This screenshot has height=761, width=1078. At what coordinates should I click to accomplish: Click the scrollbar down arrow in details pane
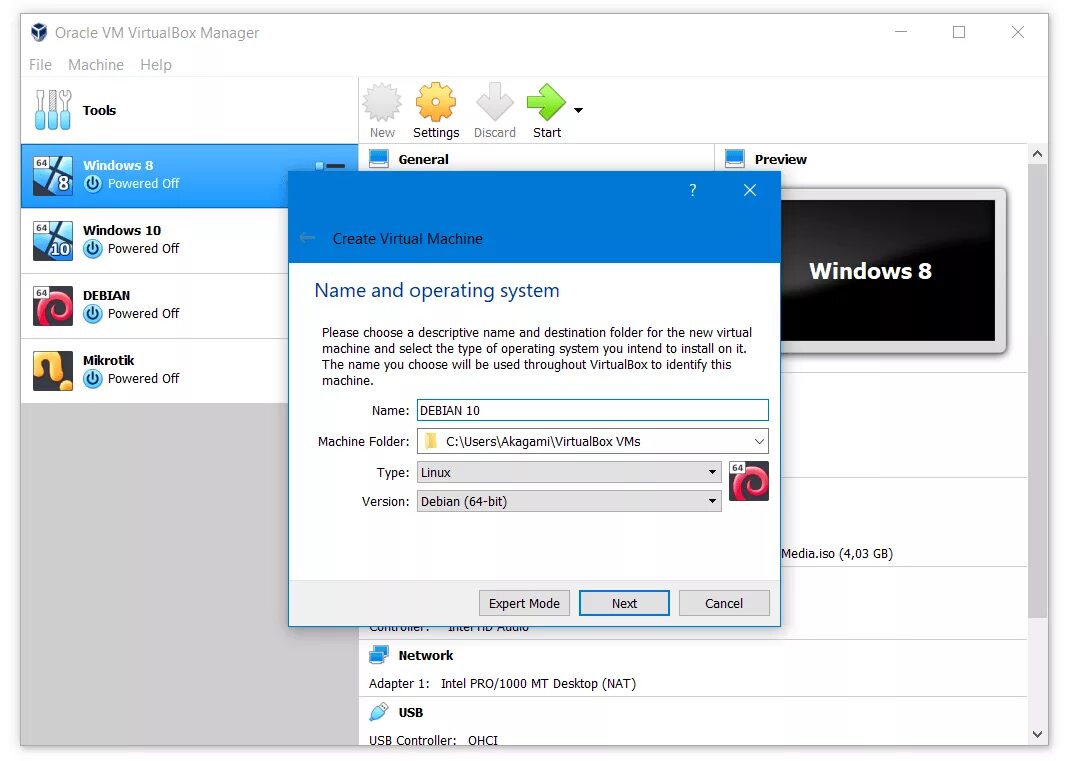click(1037, 734)
